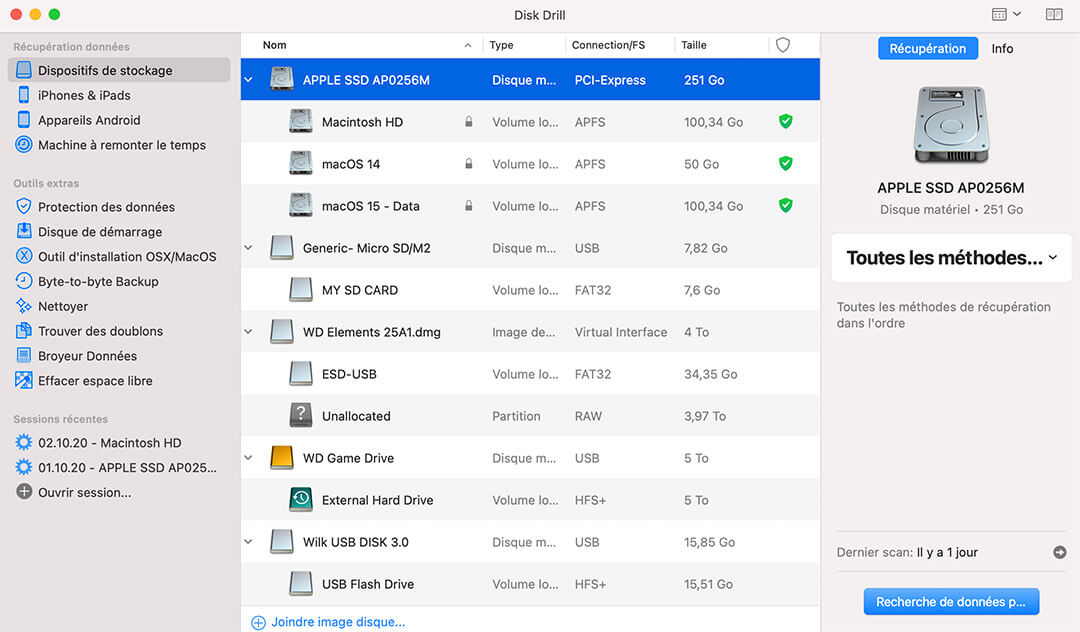This screenshot has width=1080, height=632.
Task: Click the protection shield column header
Action: [782, 45]
